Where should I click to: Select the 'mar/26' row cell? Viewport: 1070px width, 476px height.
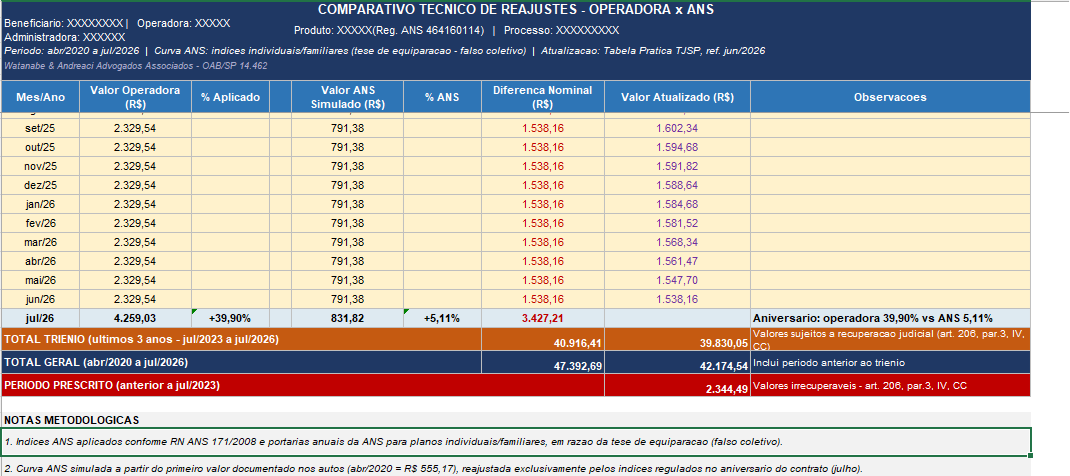[40, 242]
